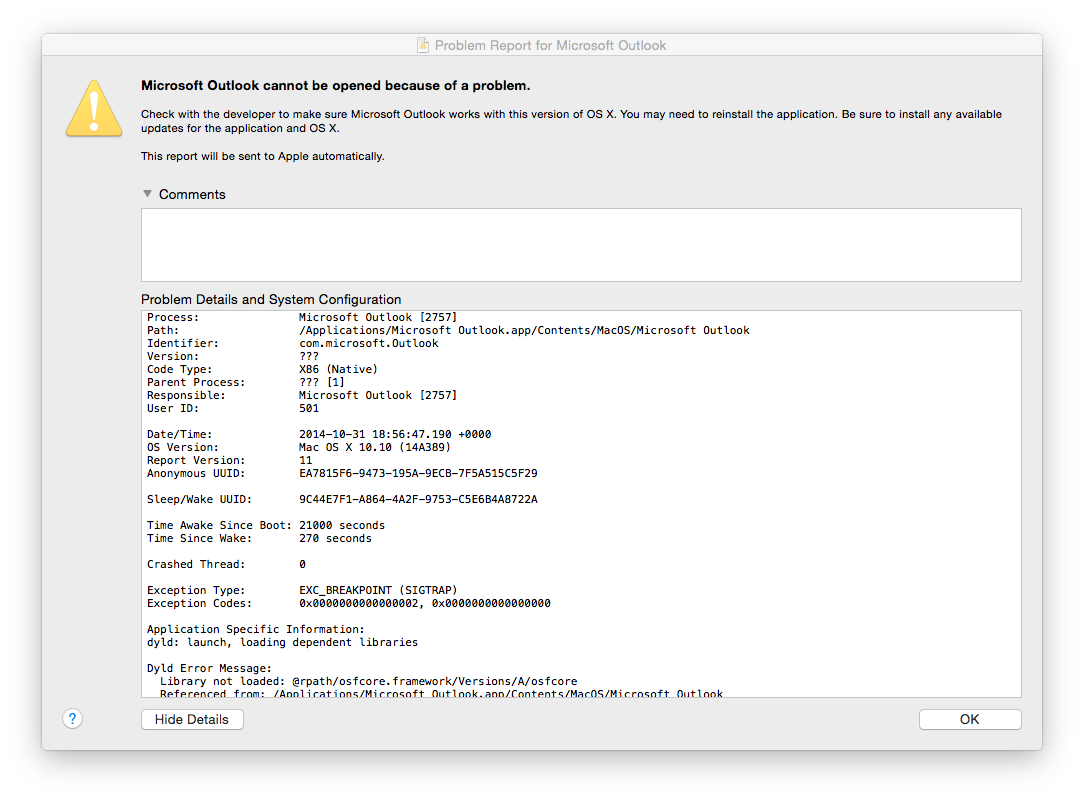Screen dimensions: 1084x800
Task: Click the Exception Type 'EXC_BREAKPOINT (SIGTRAP)'
Action: point(378,590)
